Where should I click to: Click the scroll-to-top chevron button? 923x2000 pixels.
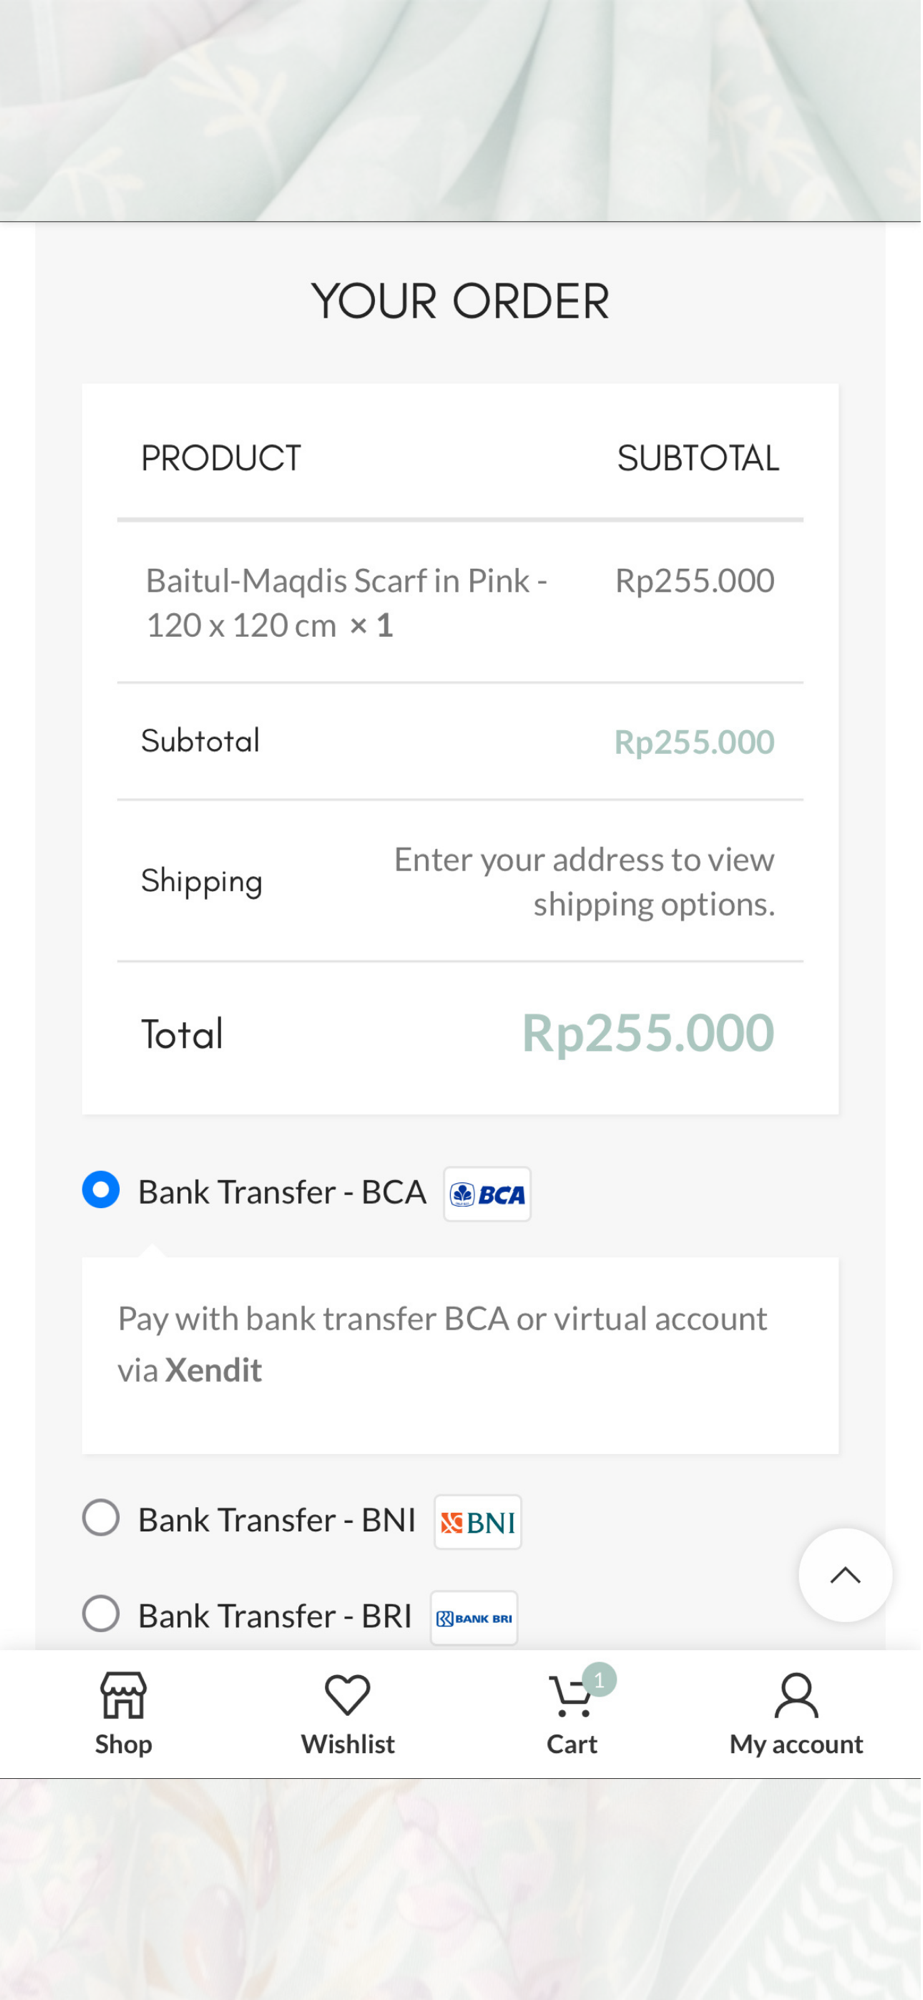coord(845,1575)
